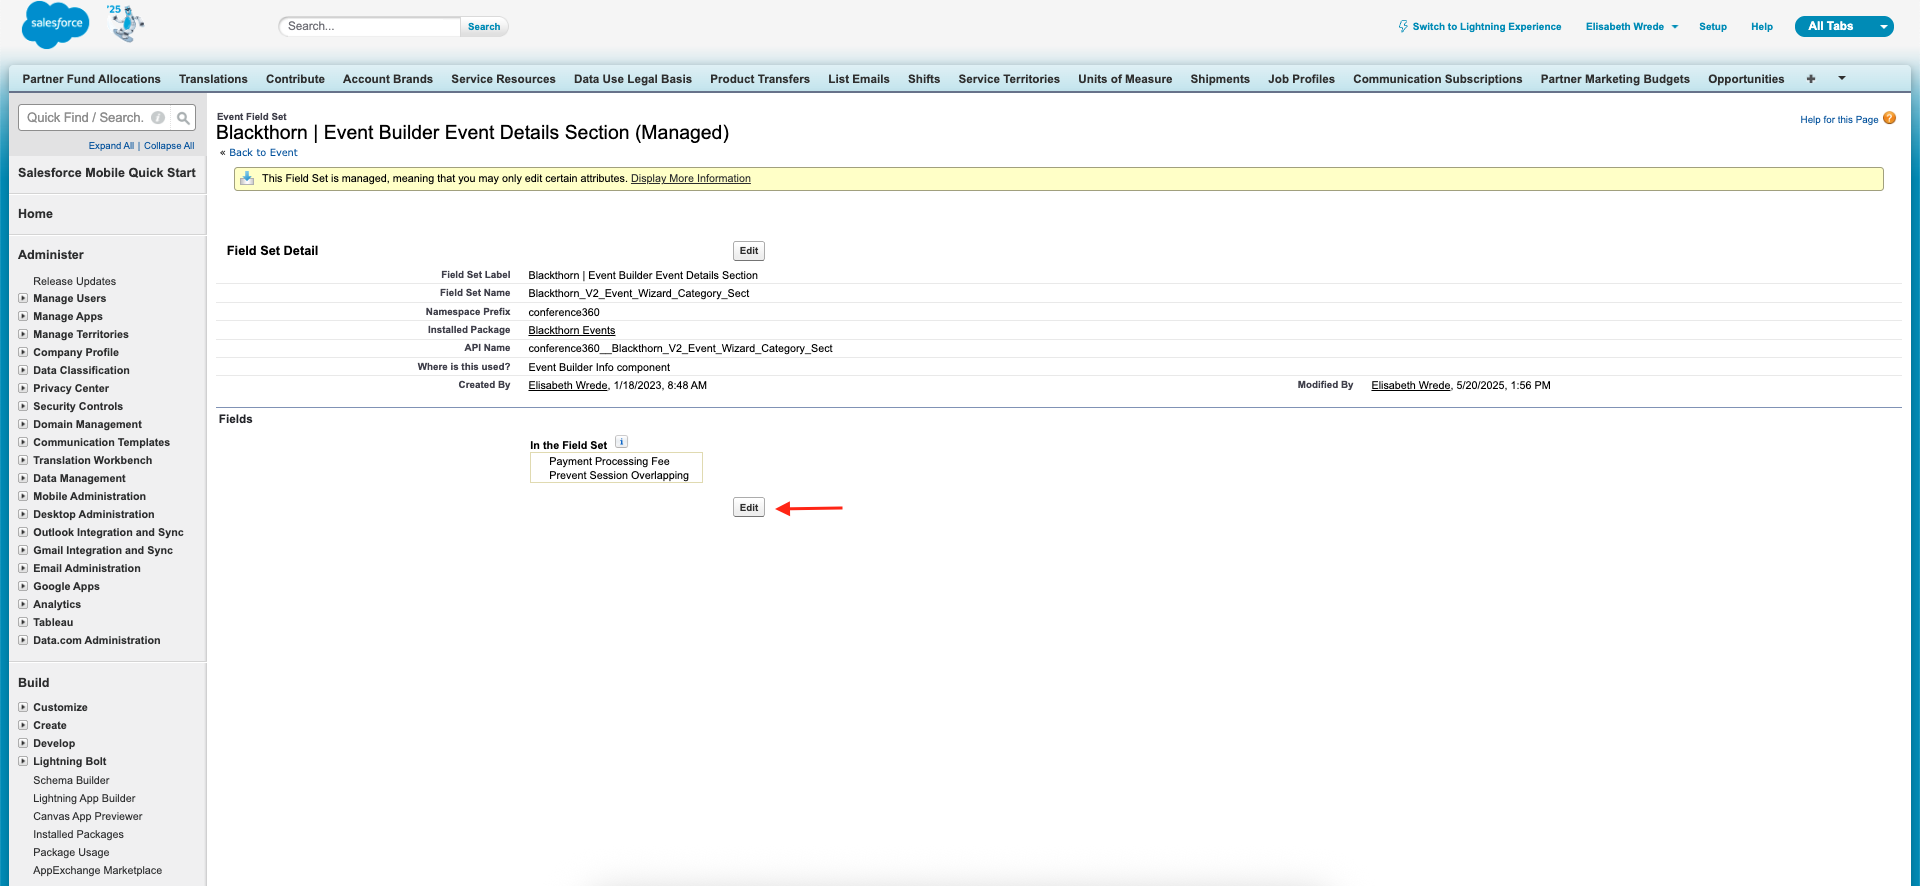Open Lightning App Builder in sidebar
The height and width of the screenshot is (886, 1920).
point(84,799)
